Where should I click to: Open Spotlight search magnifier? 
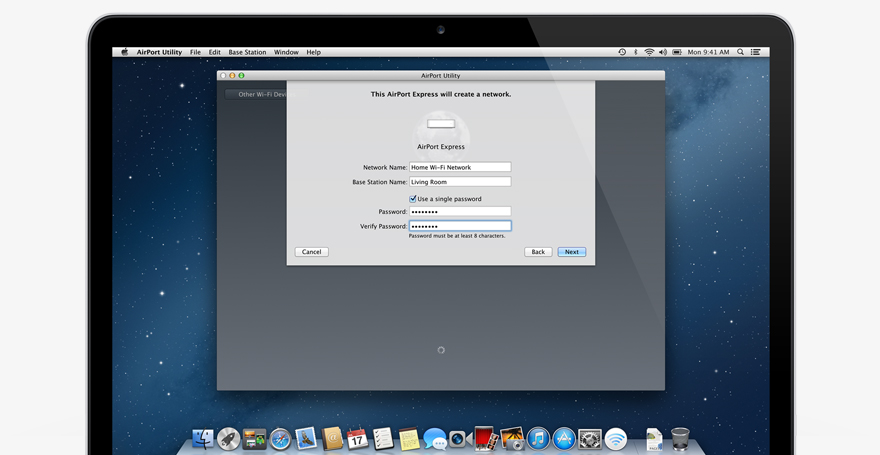pyautogui.click(x=740, y=52)
